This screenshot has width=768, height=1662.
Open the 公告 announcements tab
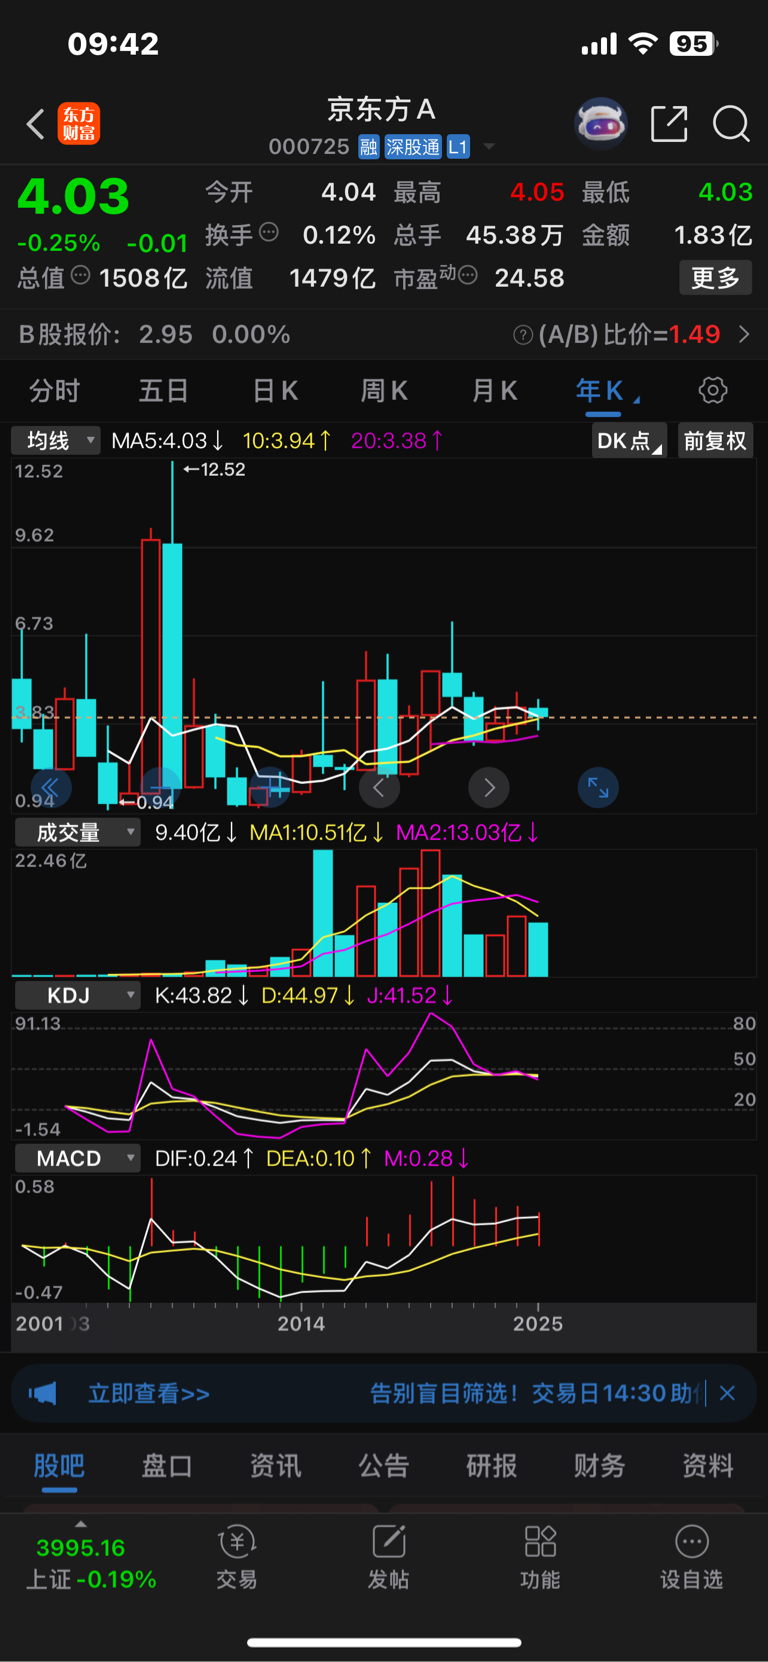tap(384, 1466)
